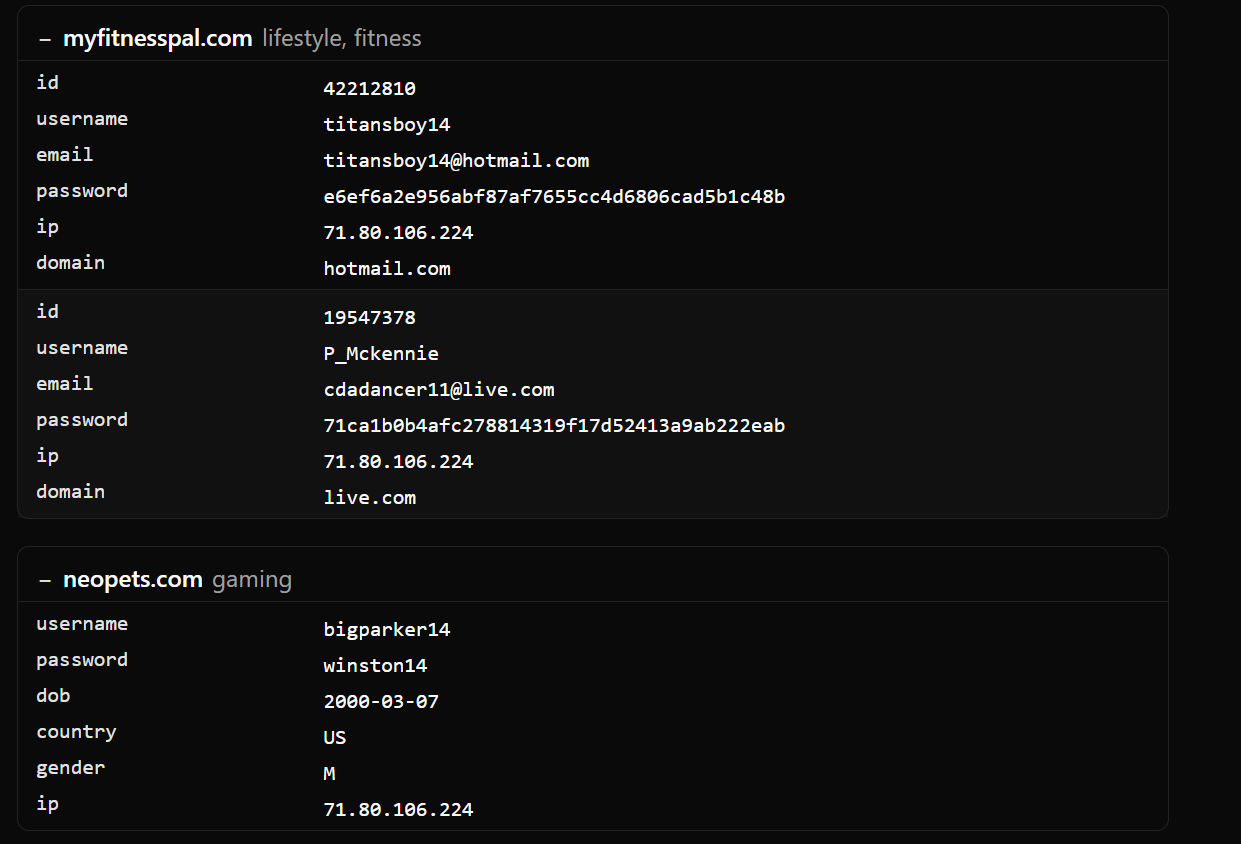
Task: Click the neopets.com heading title
Action: click(132, 580)
